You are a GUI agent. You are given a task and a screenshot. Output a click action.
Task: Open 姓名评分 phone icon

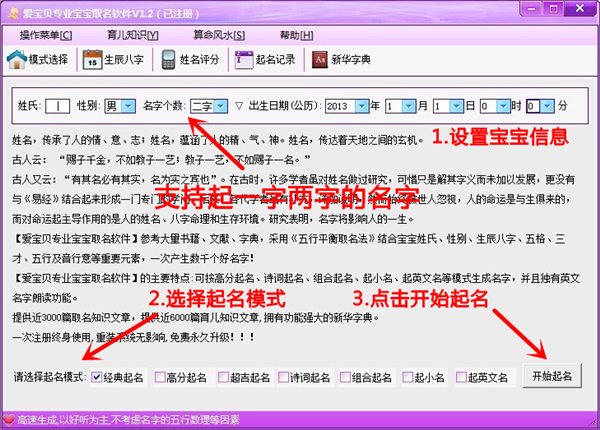168,60
